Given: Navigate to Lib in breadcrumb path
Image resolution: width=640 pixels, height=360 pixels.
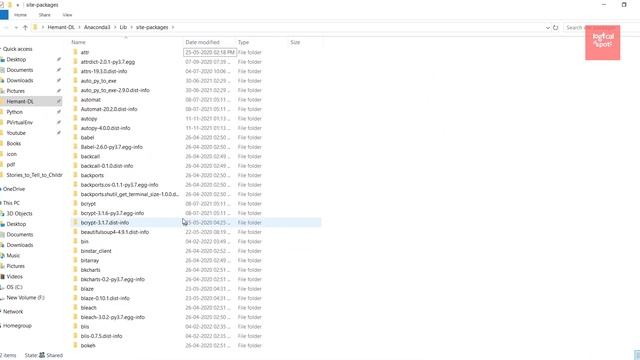Looking at the screenshot, I should (123, 27).
